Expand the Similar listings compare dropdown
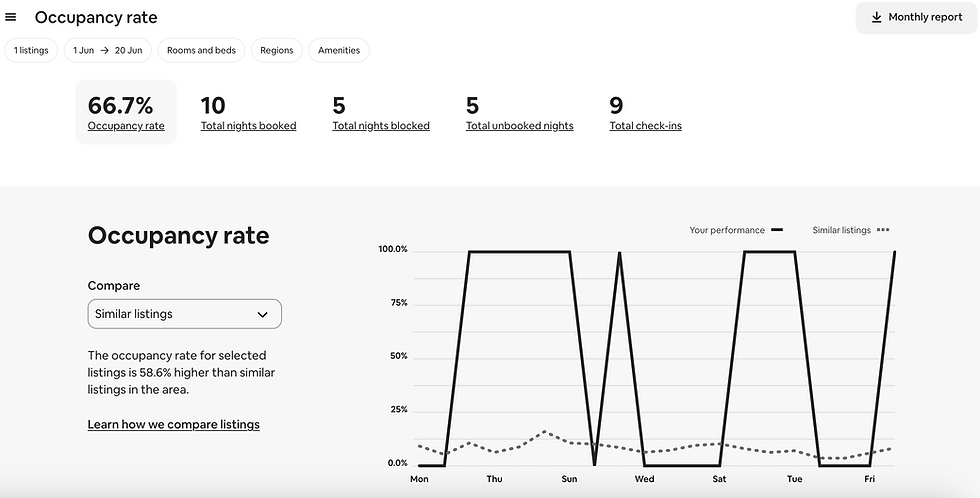 tap(184, 314)
